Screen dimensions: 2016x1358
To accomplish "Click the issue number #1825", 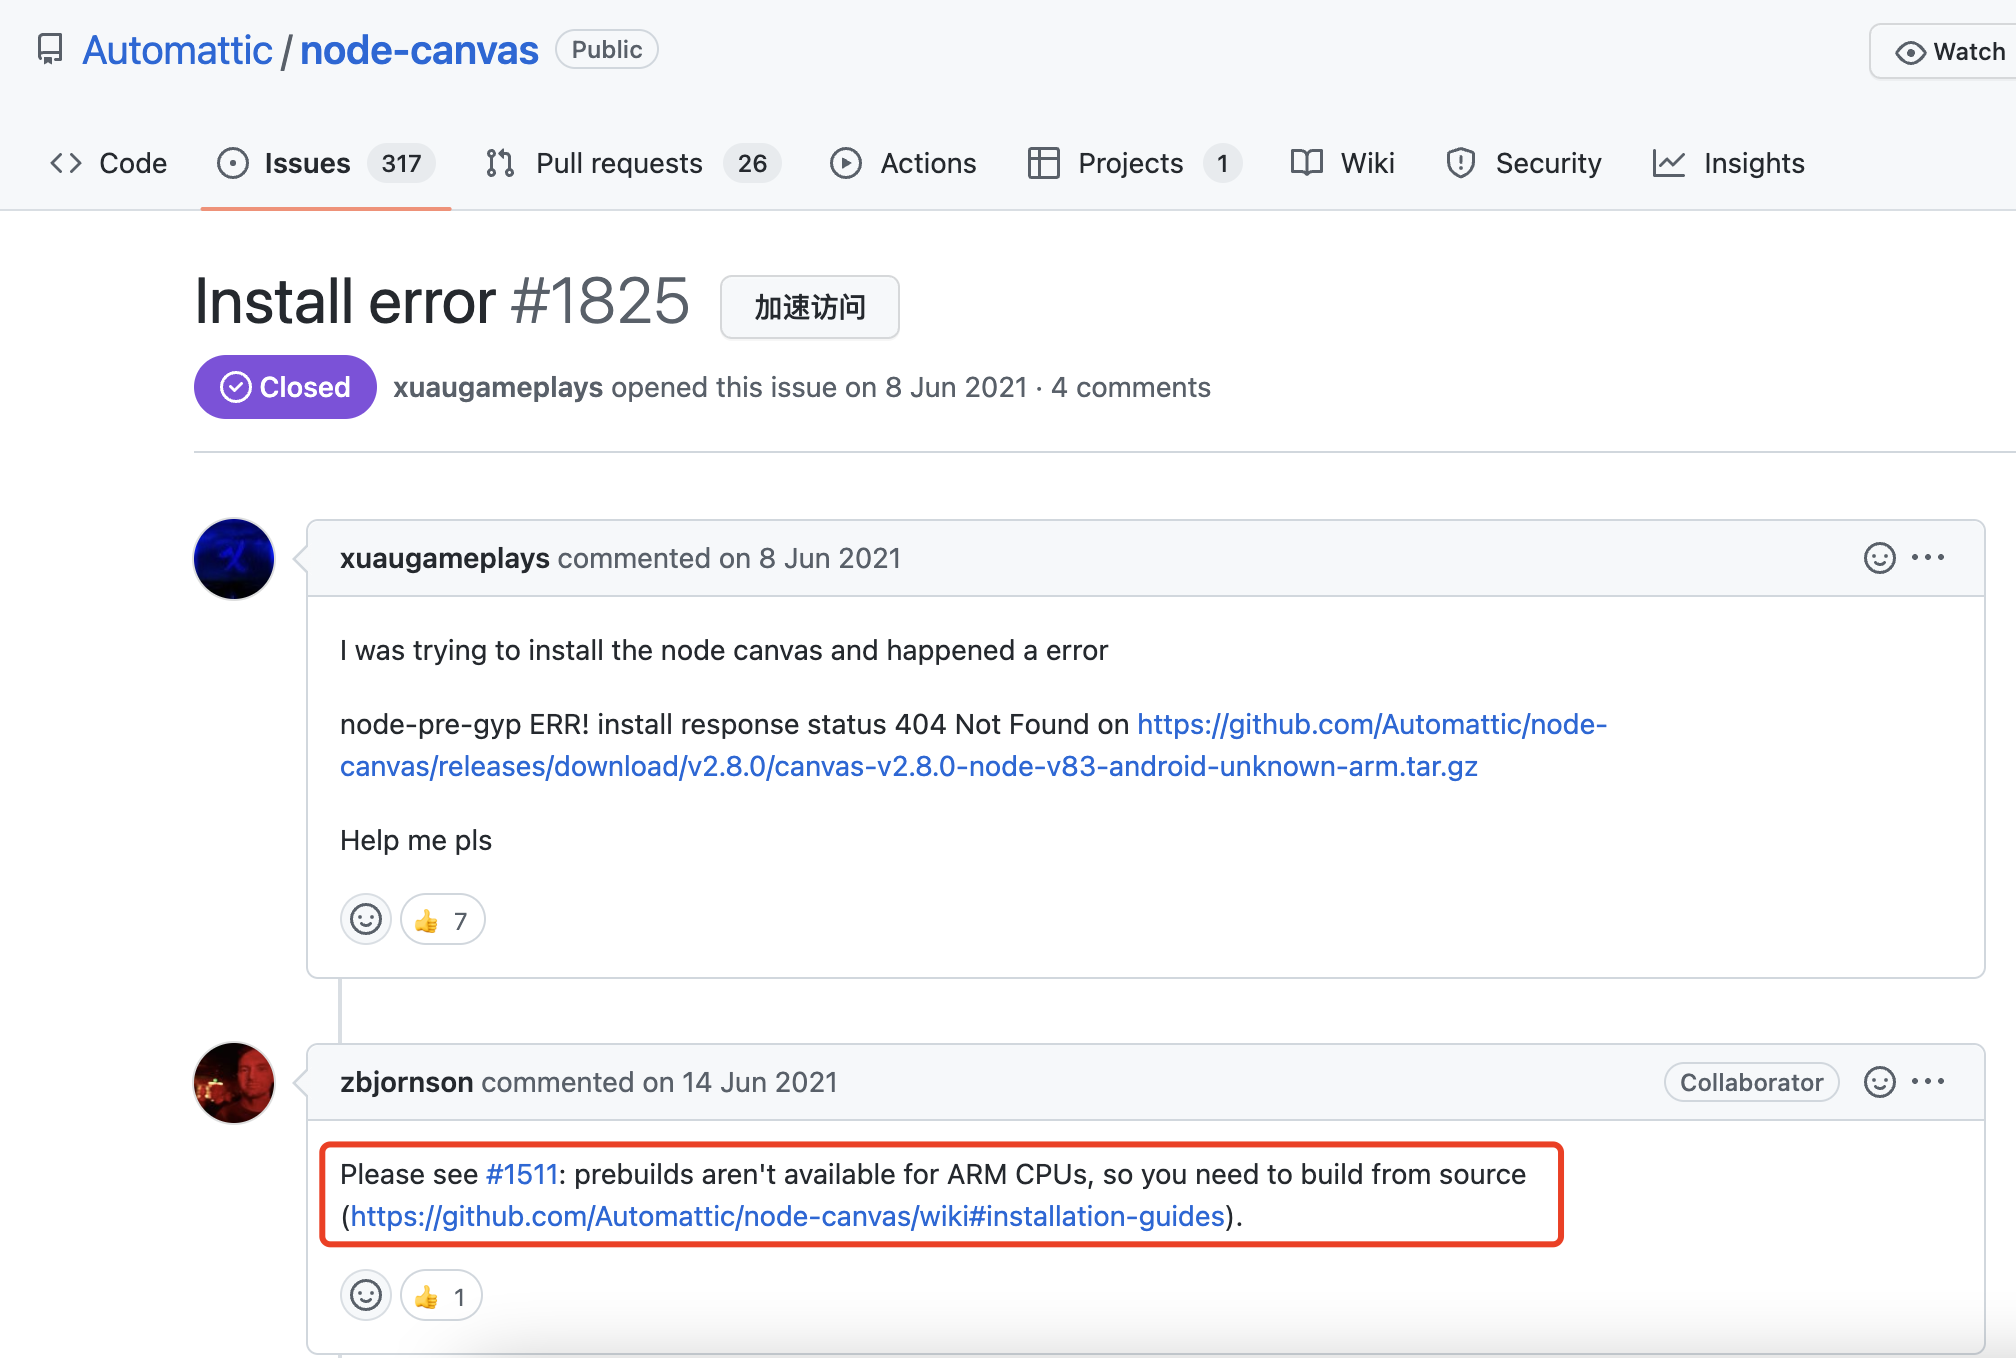I will click(x=600, y=301).
